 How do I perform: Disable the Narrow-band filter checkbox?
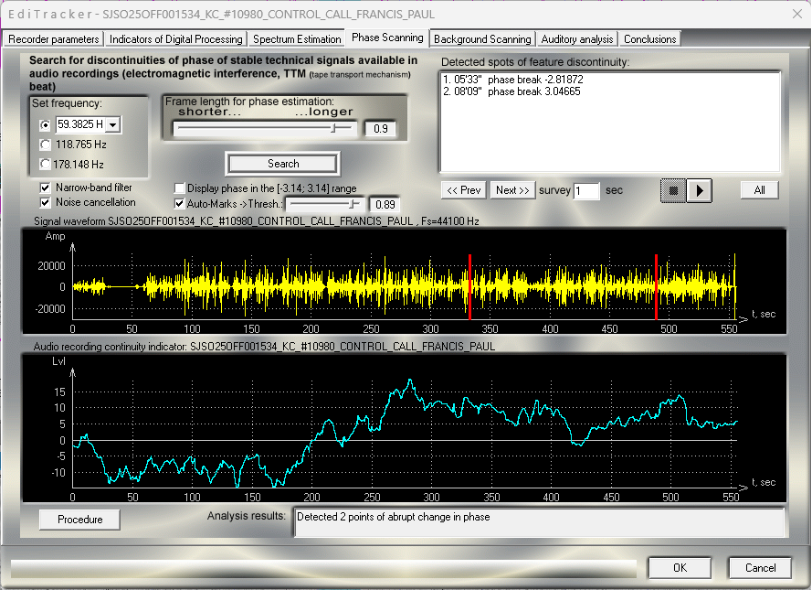[45, 187]
